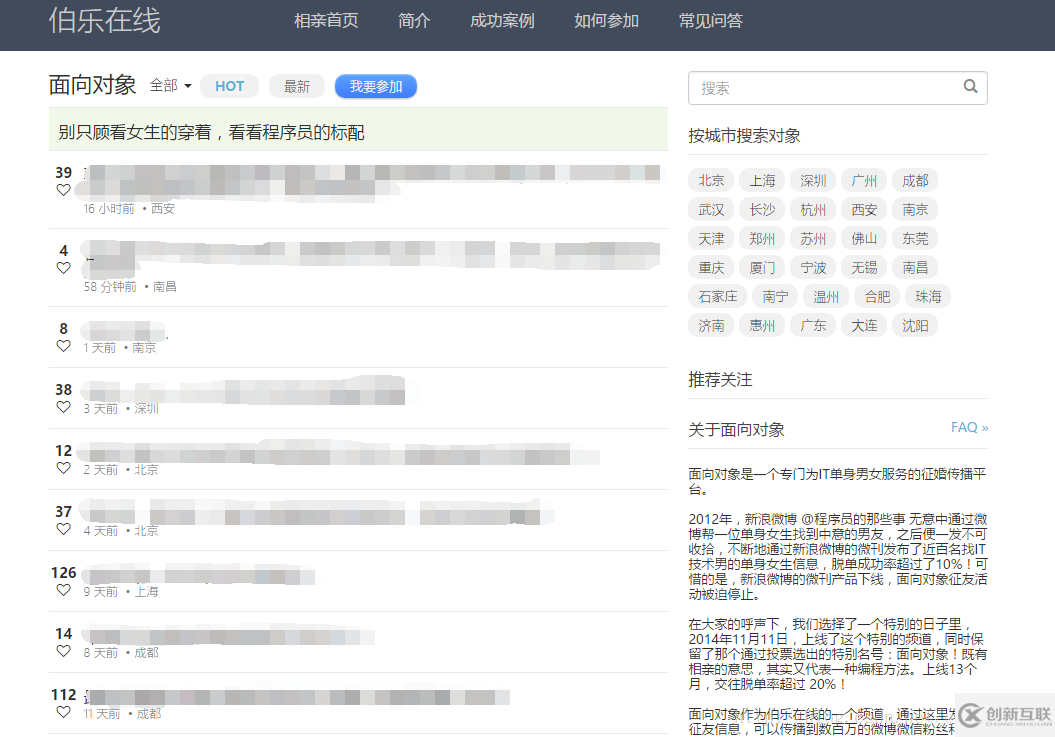Image resolution: width=1055 pixels, height=737 pixels.
Task: Like the 成都 post with 112 votes
Action: (63, 712)
